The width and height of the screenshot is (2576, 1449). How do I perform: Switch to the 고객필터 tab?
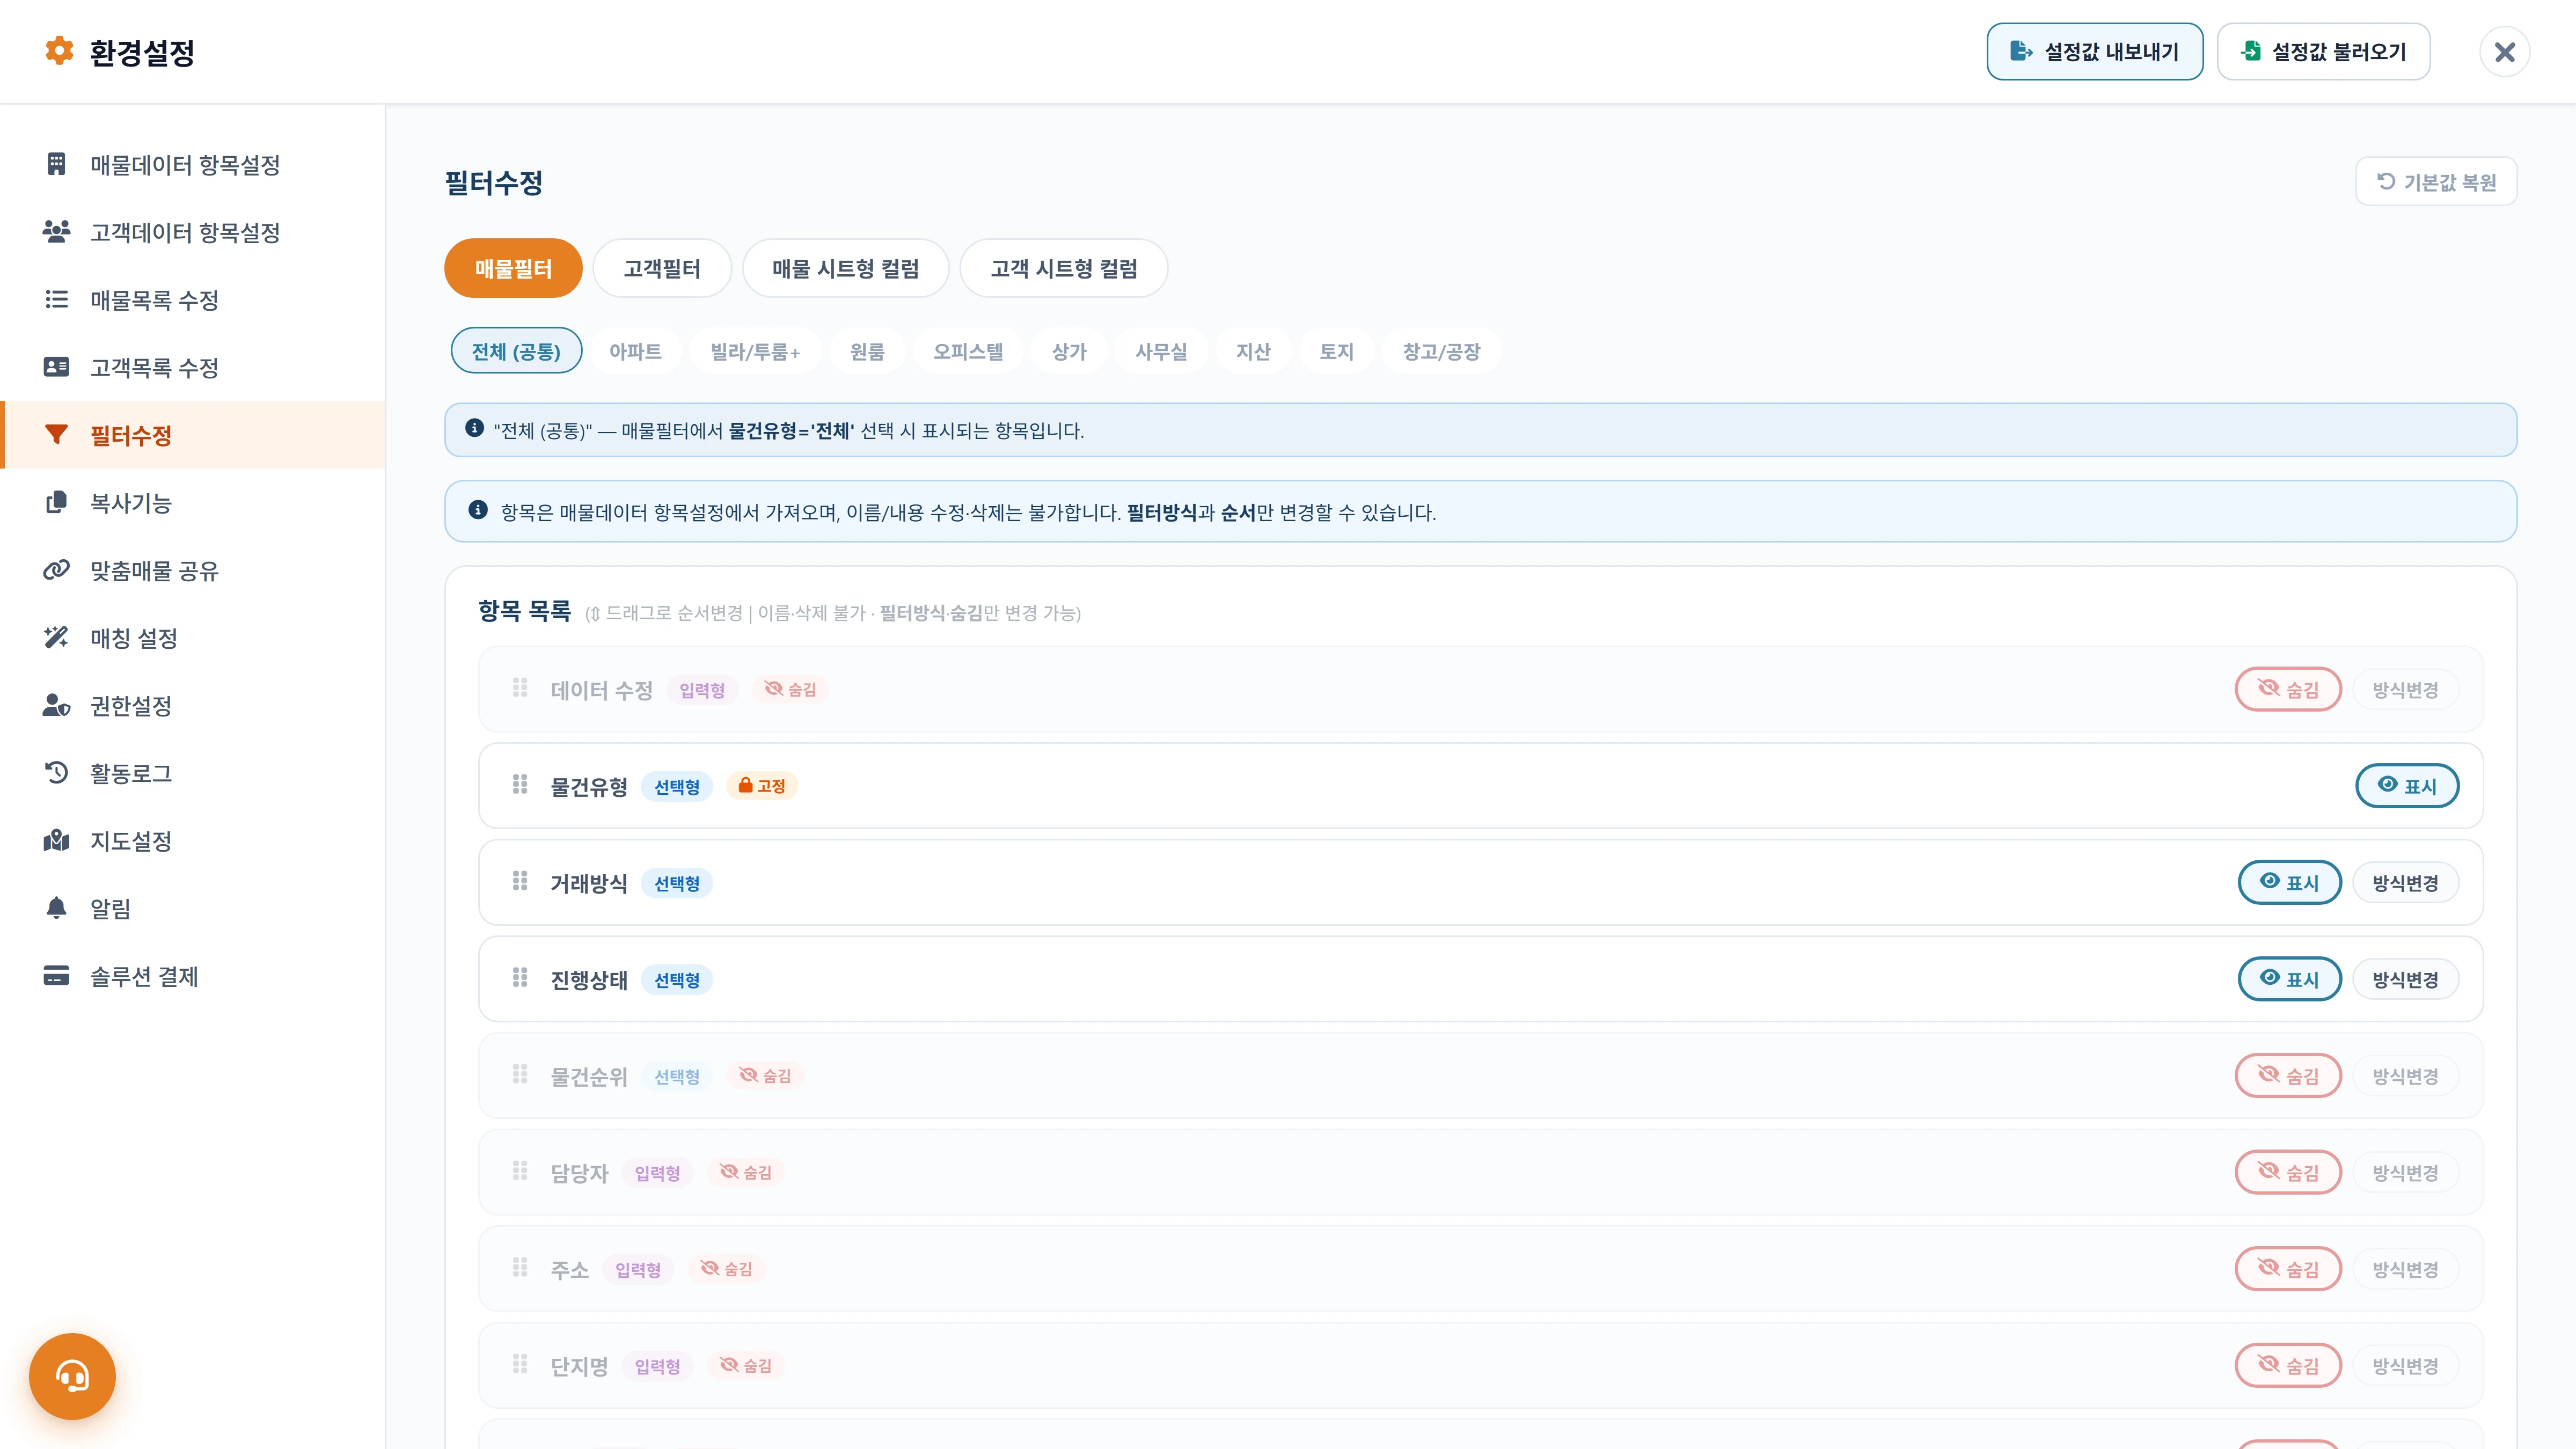pos(662,268)
